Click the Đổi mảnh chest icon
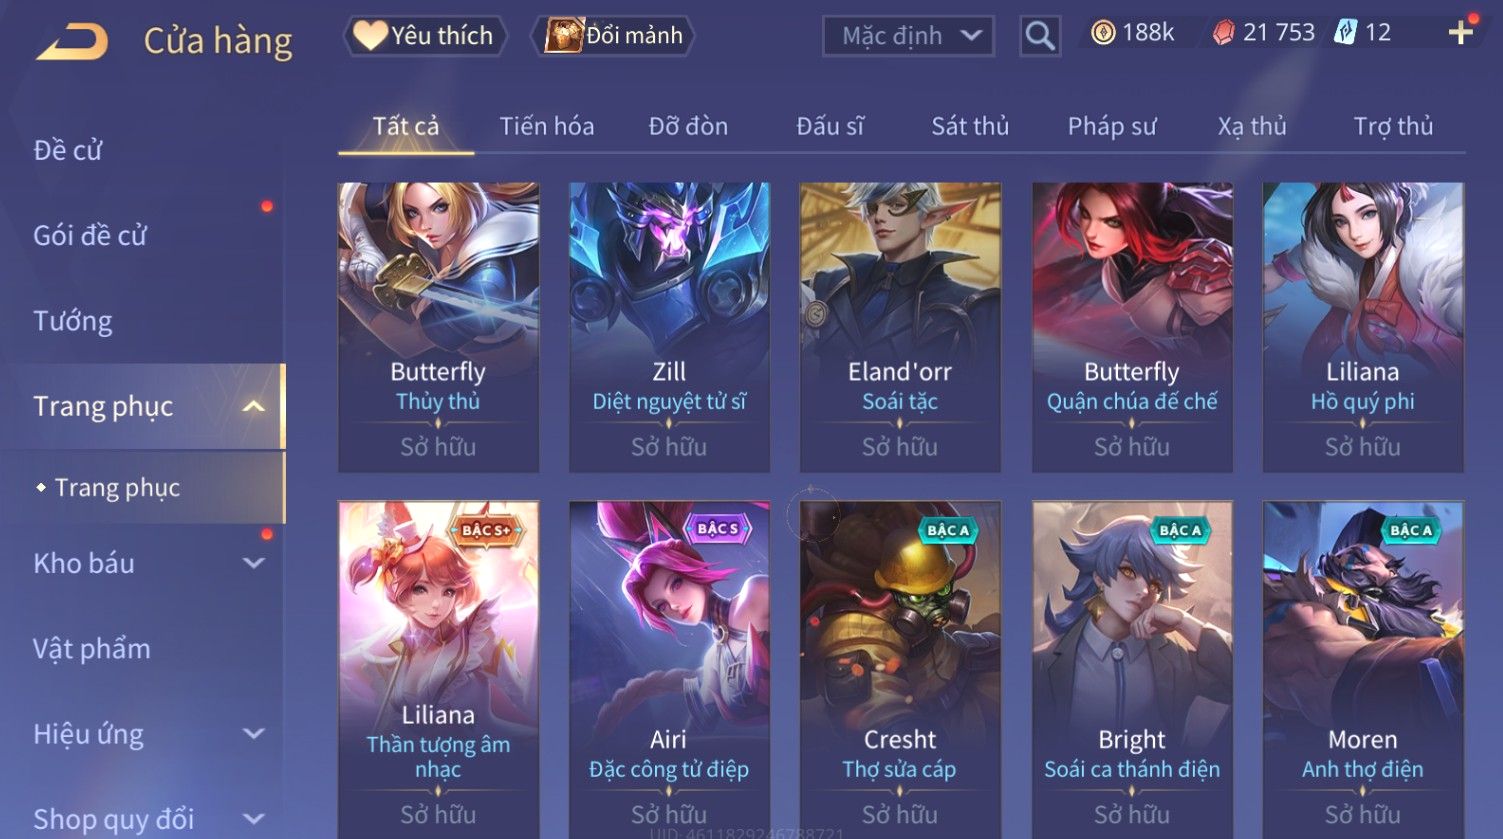 click(563, 35)
